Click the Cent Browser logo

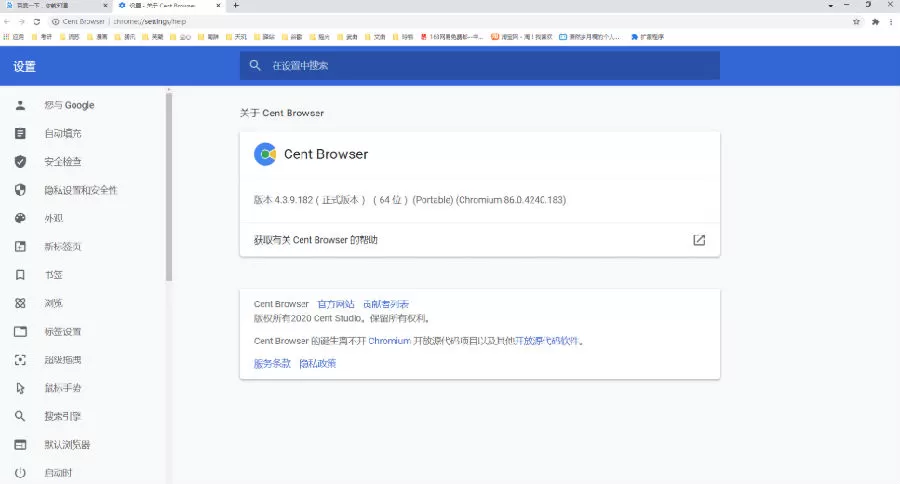pyautogui.click(x=265, y=154)
